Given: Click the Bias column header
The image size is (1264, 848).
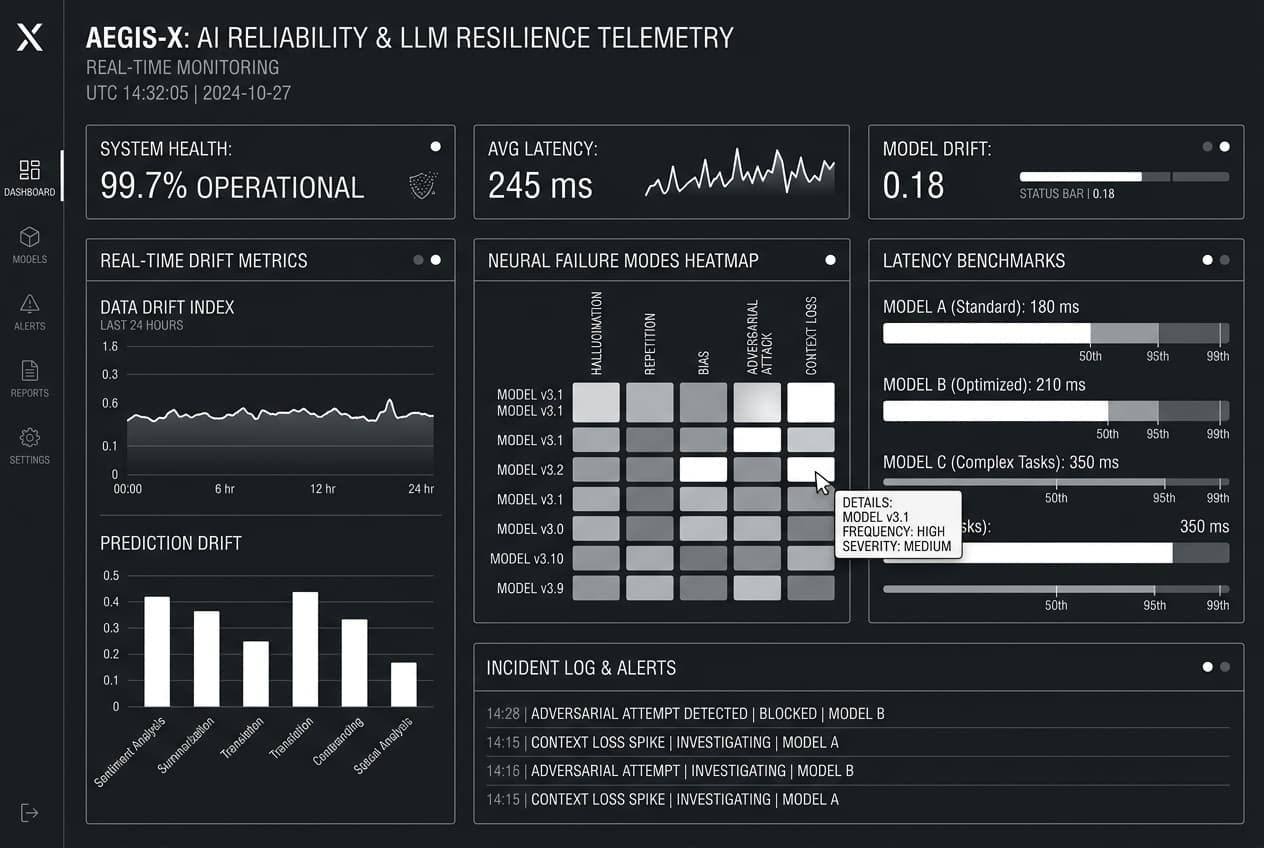Looking at the screenshot, I should click(x=703, y=362).
